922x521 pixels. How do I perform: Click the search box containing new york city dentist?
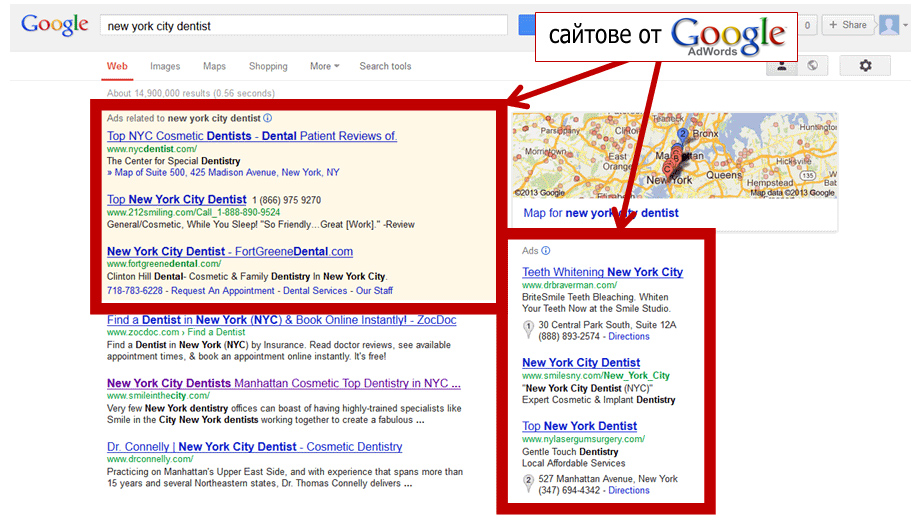(304, 26)
